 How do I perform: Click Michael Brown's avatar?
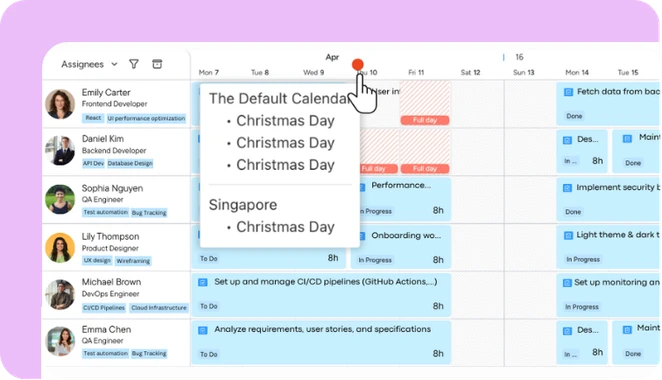60,294
